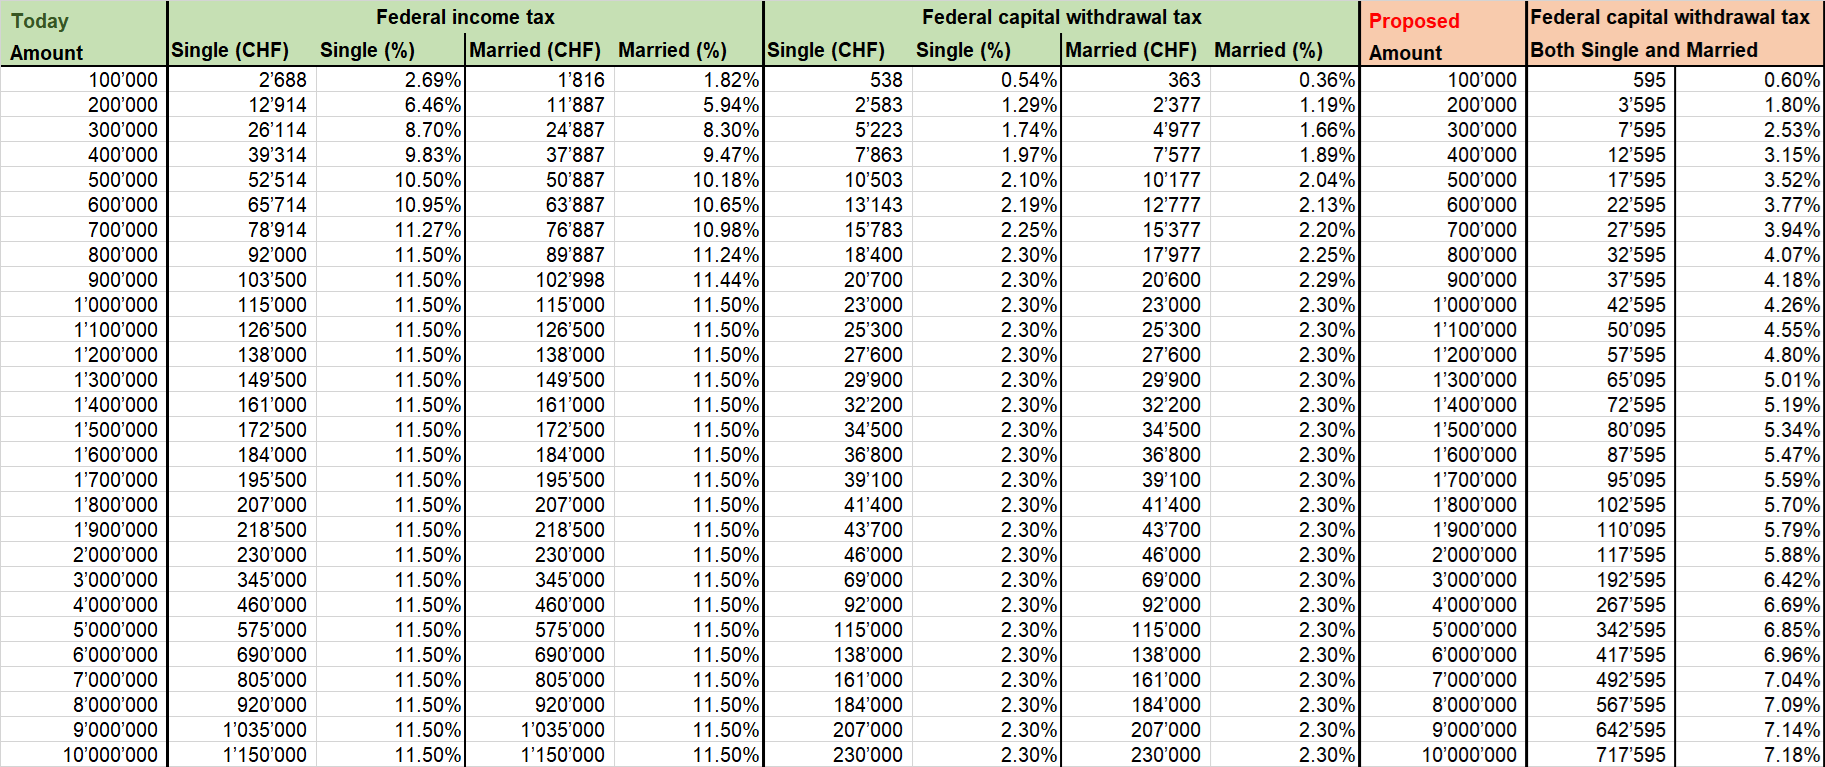Screen dimensions: 1825x767
Task: Click the 5.34% cell
Action: (1750, 430)
